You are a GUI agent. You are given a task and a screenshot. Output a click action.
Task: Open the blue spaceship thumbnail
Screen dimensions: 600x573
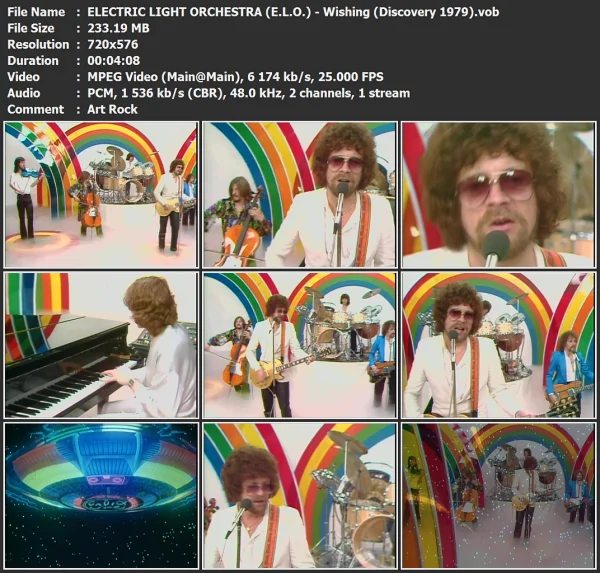pos(101,495)
